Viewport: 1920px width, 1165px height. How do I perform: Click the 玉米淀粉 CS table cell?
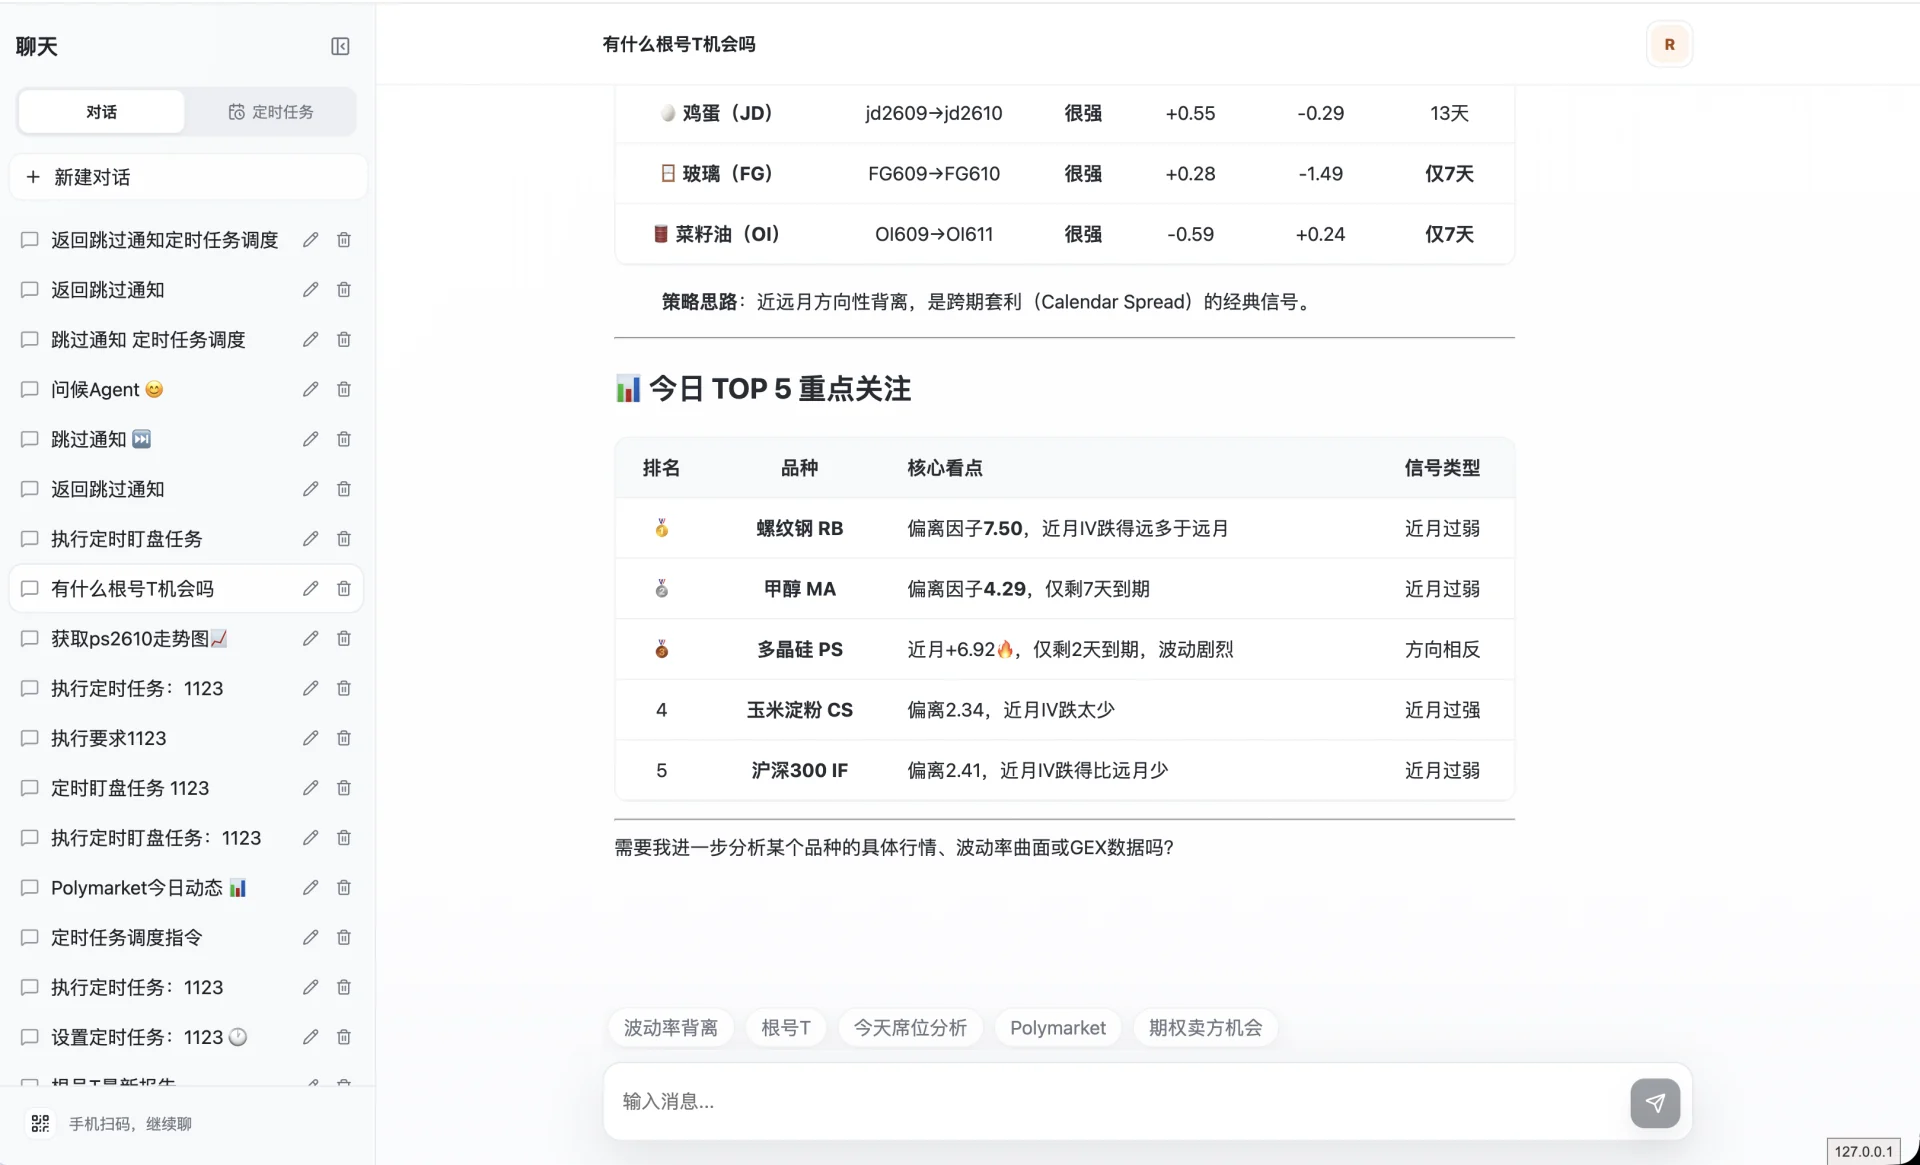click(x=800, y=710)
